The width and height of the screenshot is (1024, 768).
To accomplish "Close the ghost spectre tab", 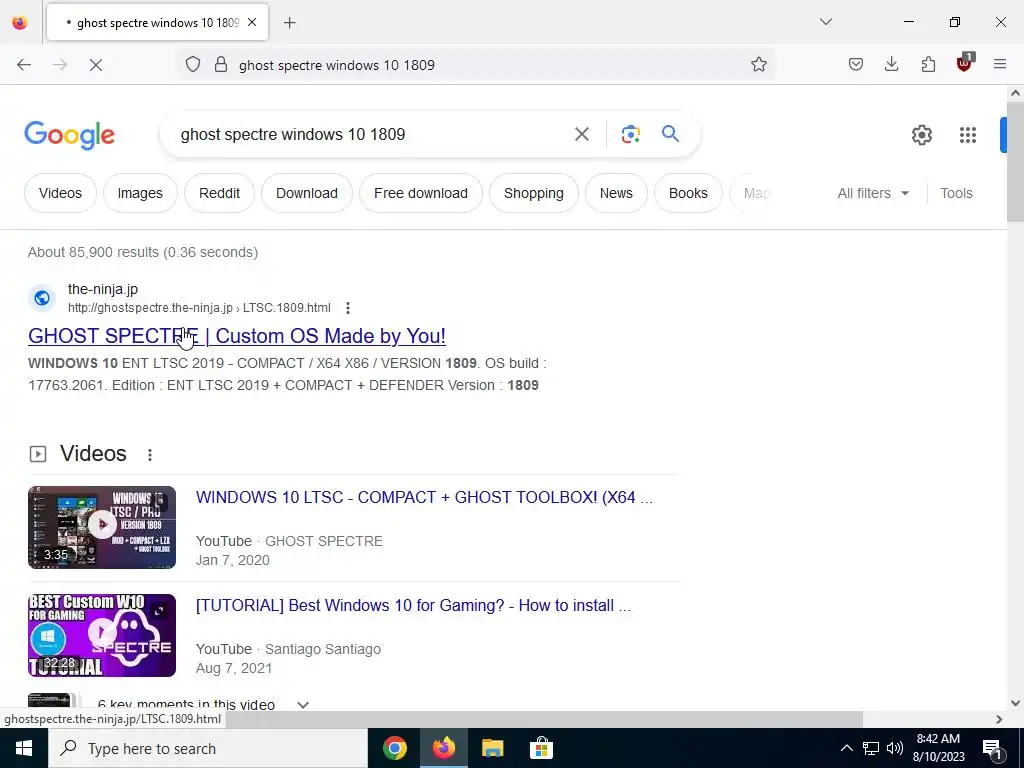I will 252,23.
